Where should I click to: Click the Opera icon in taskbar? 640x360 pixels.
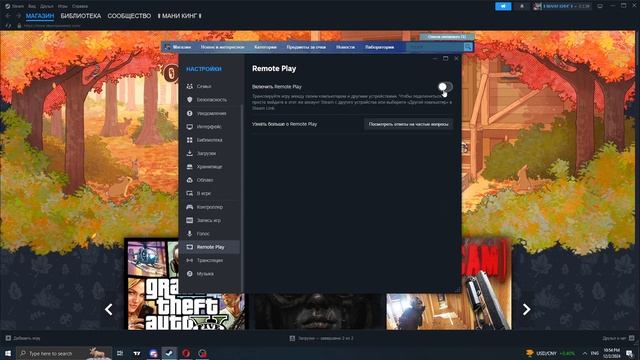pos(186,353)
